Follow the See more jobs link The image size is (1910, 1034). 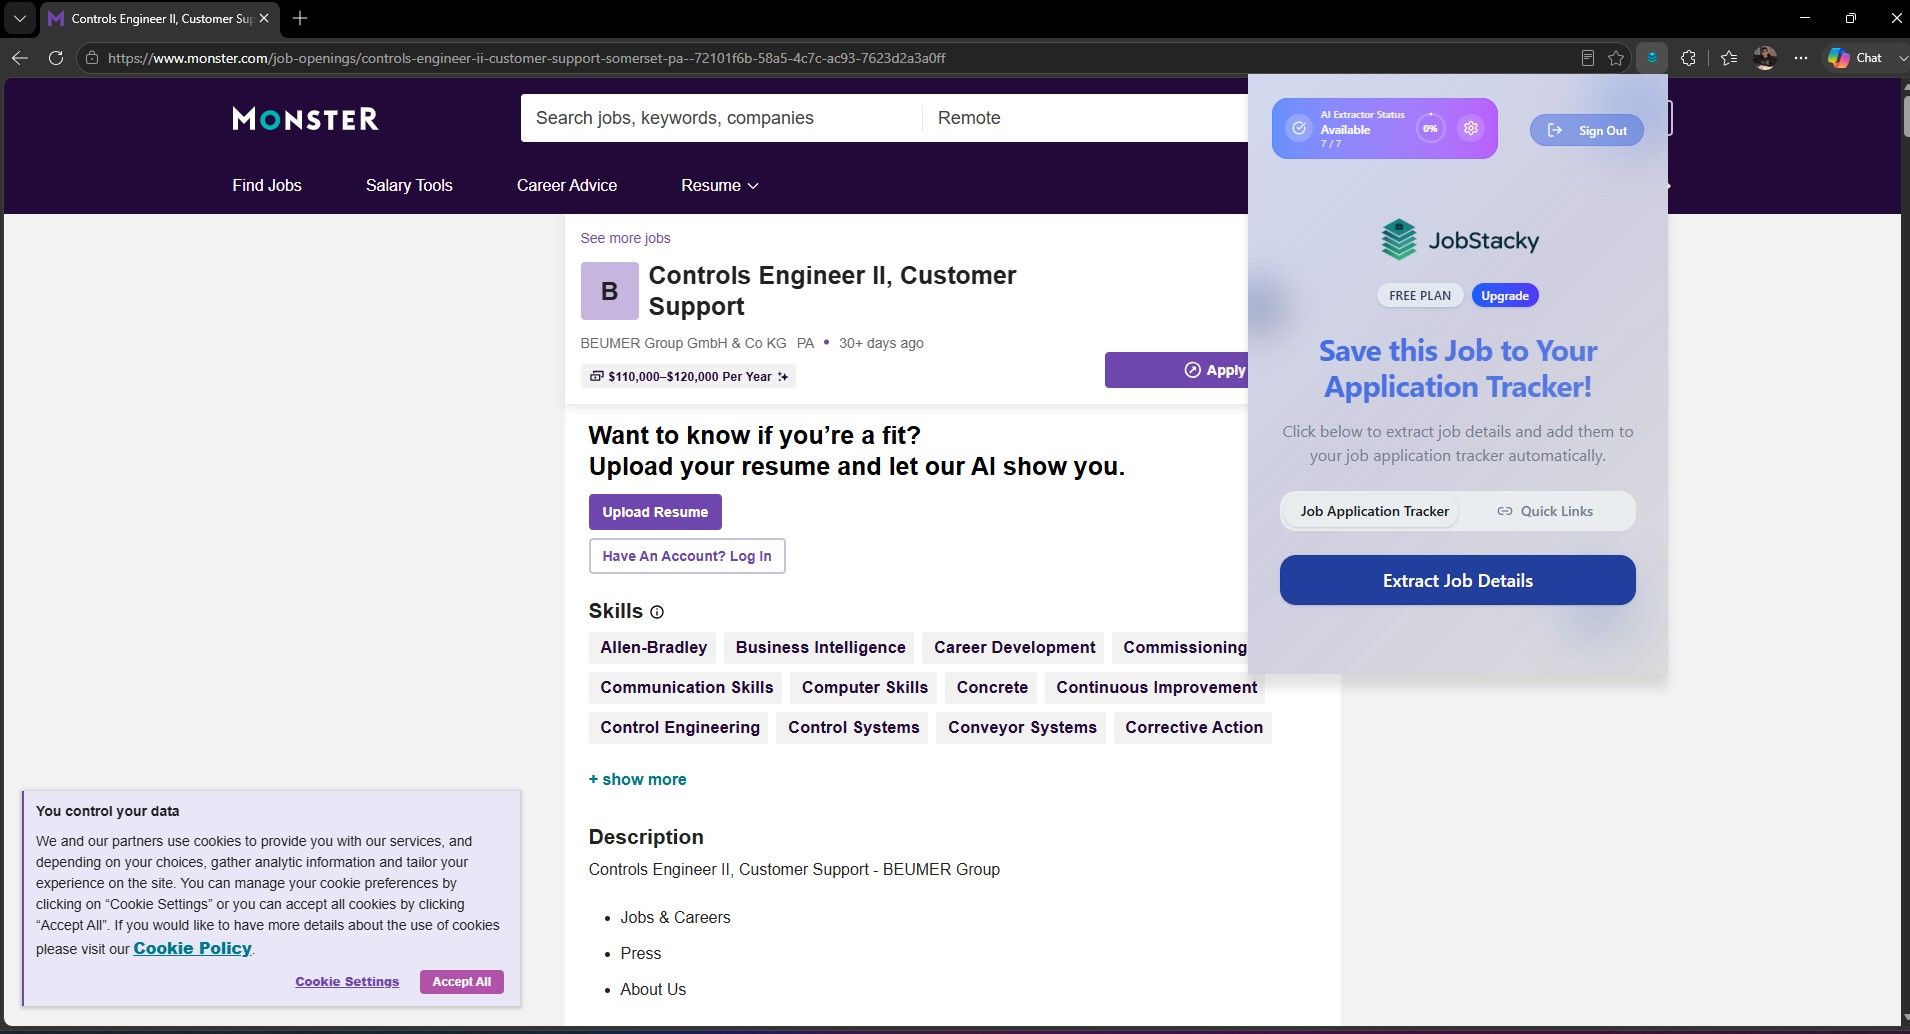[625, 238]
